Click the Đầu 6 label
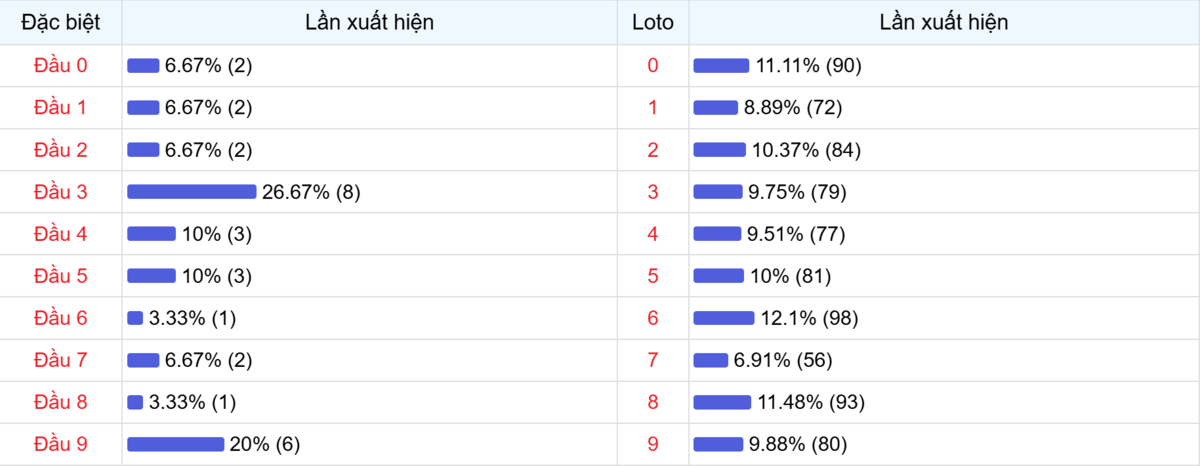This screenshot has height=466, width=1200. (x=61, y=318)
